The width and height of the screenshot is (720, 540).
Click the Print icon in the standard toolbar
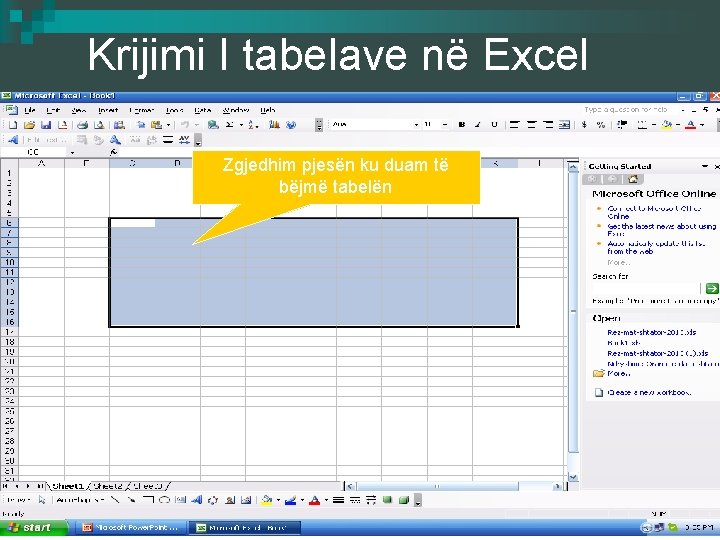pos(83,125)
